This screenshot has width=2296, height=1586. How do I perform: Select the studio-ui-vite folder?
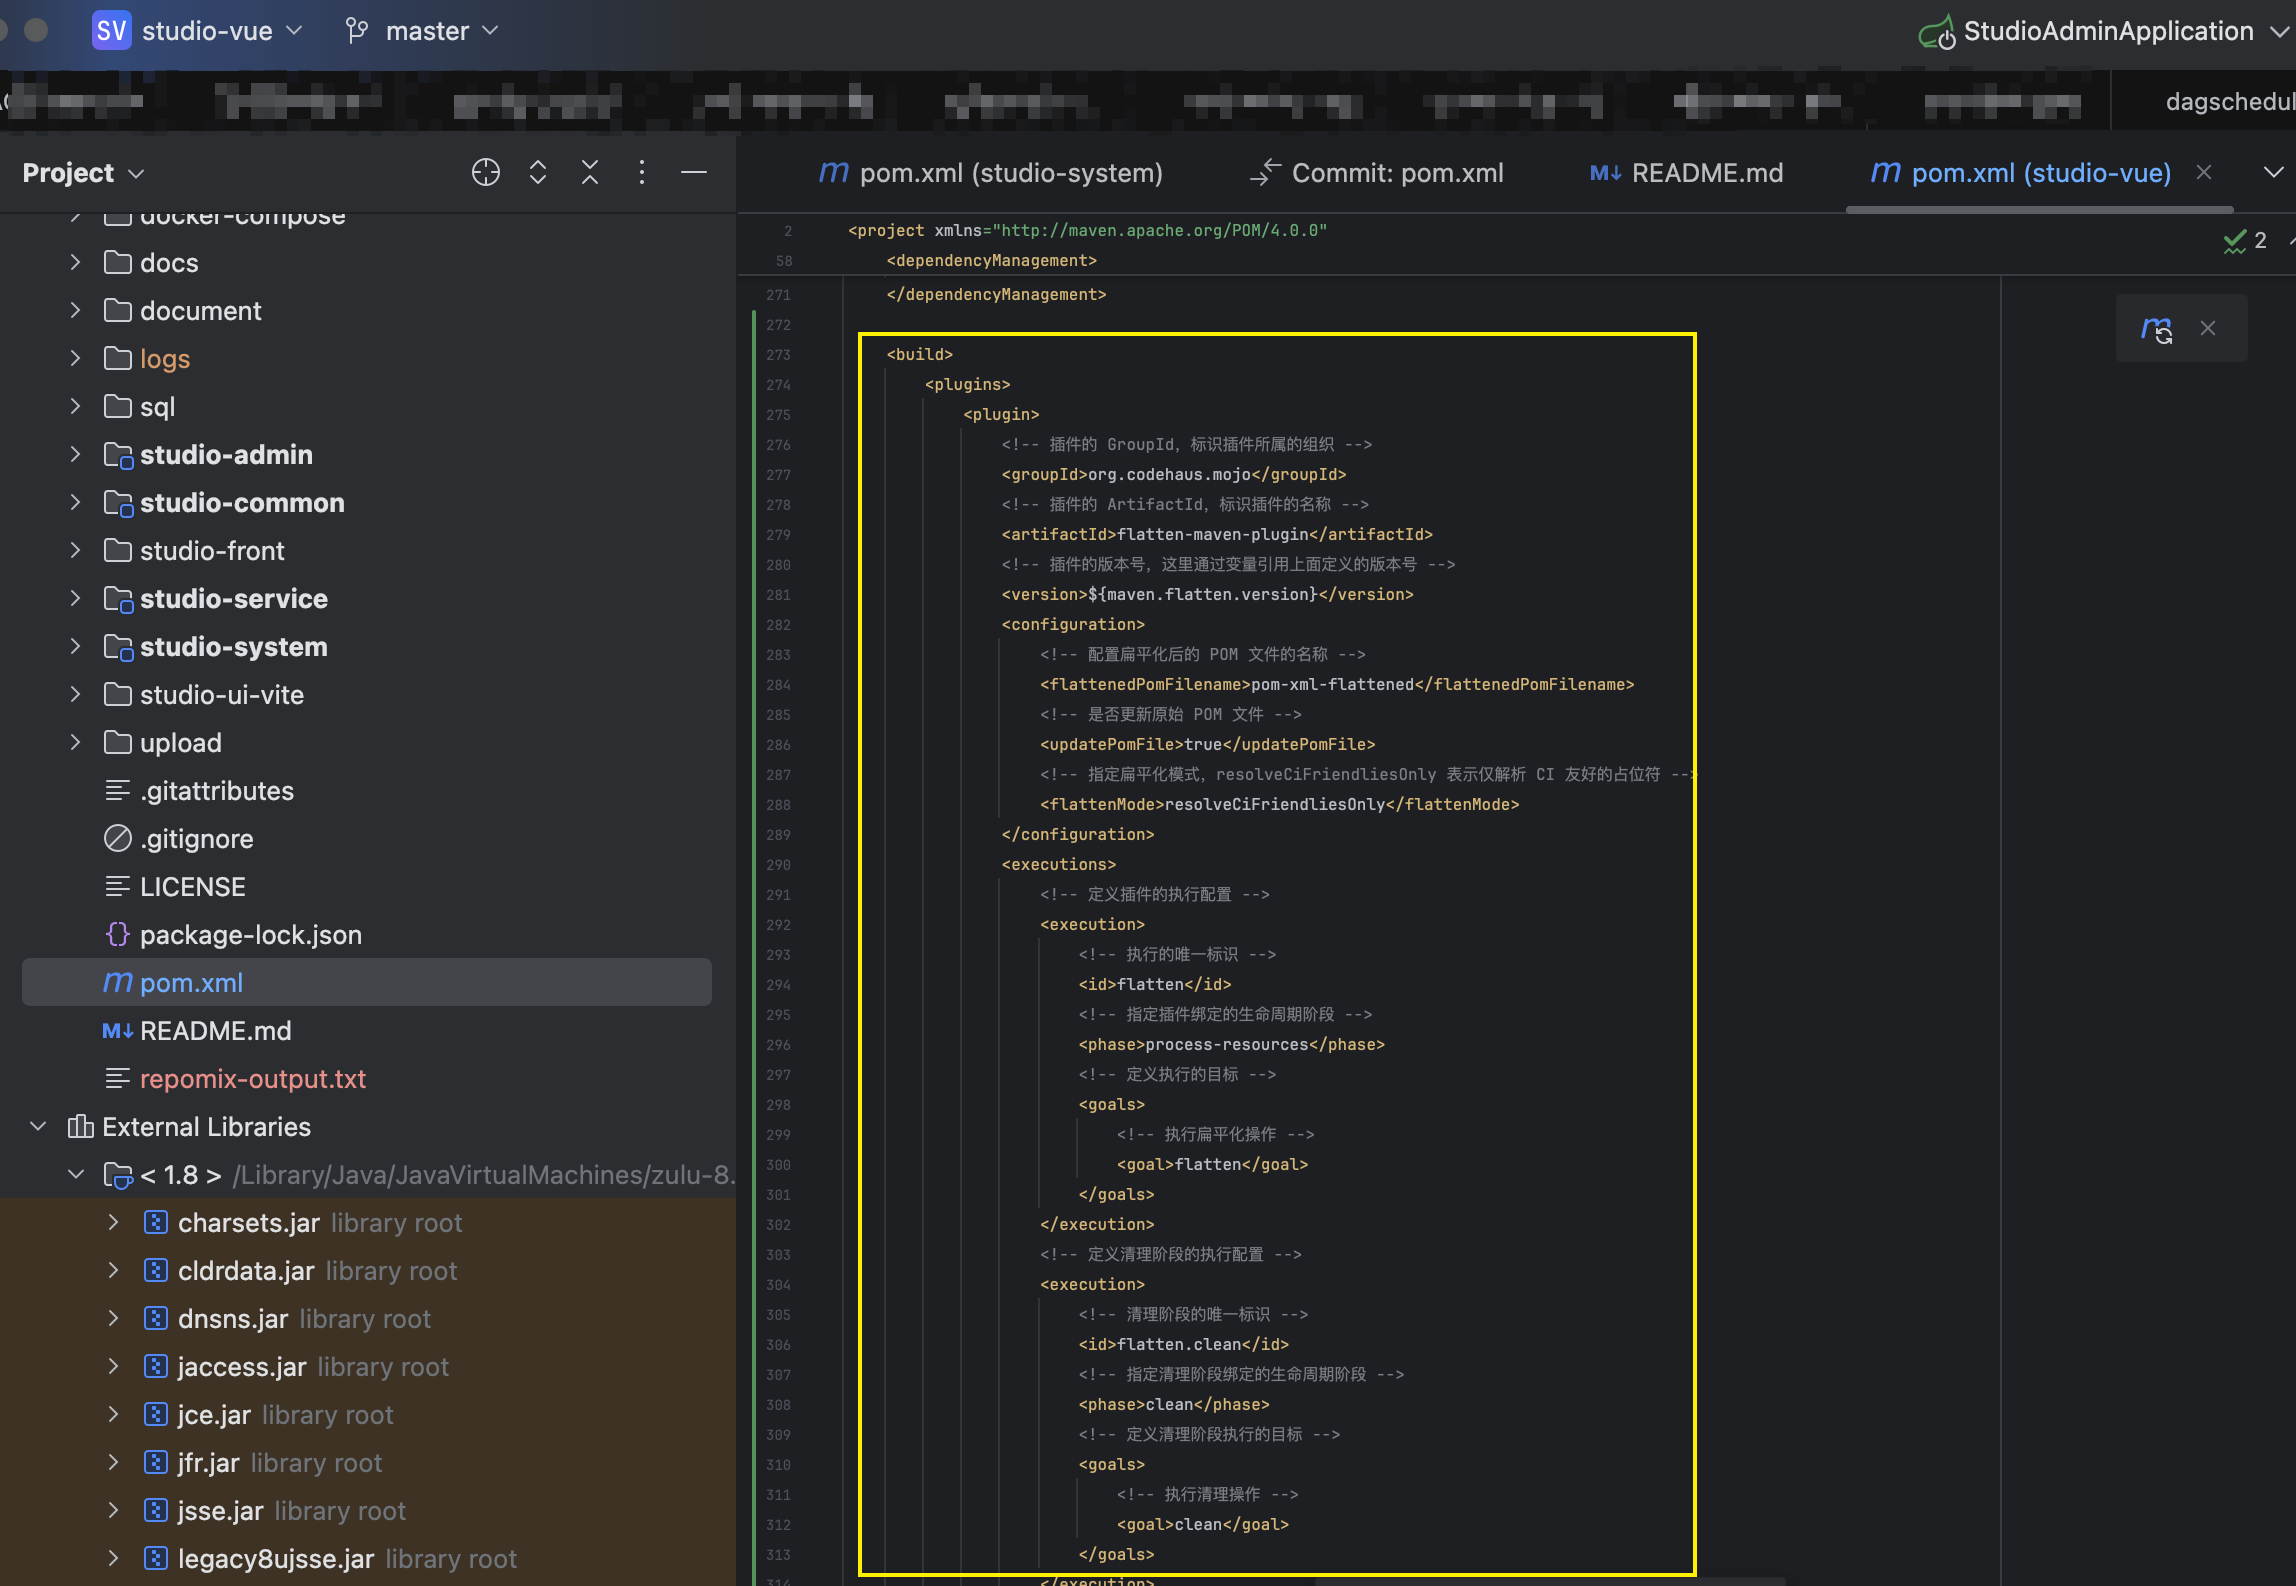tap(222, 694)
